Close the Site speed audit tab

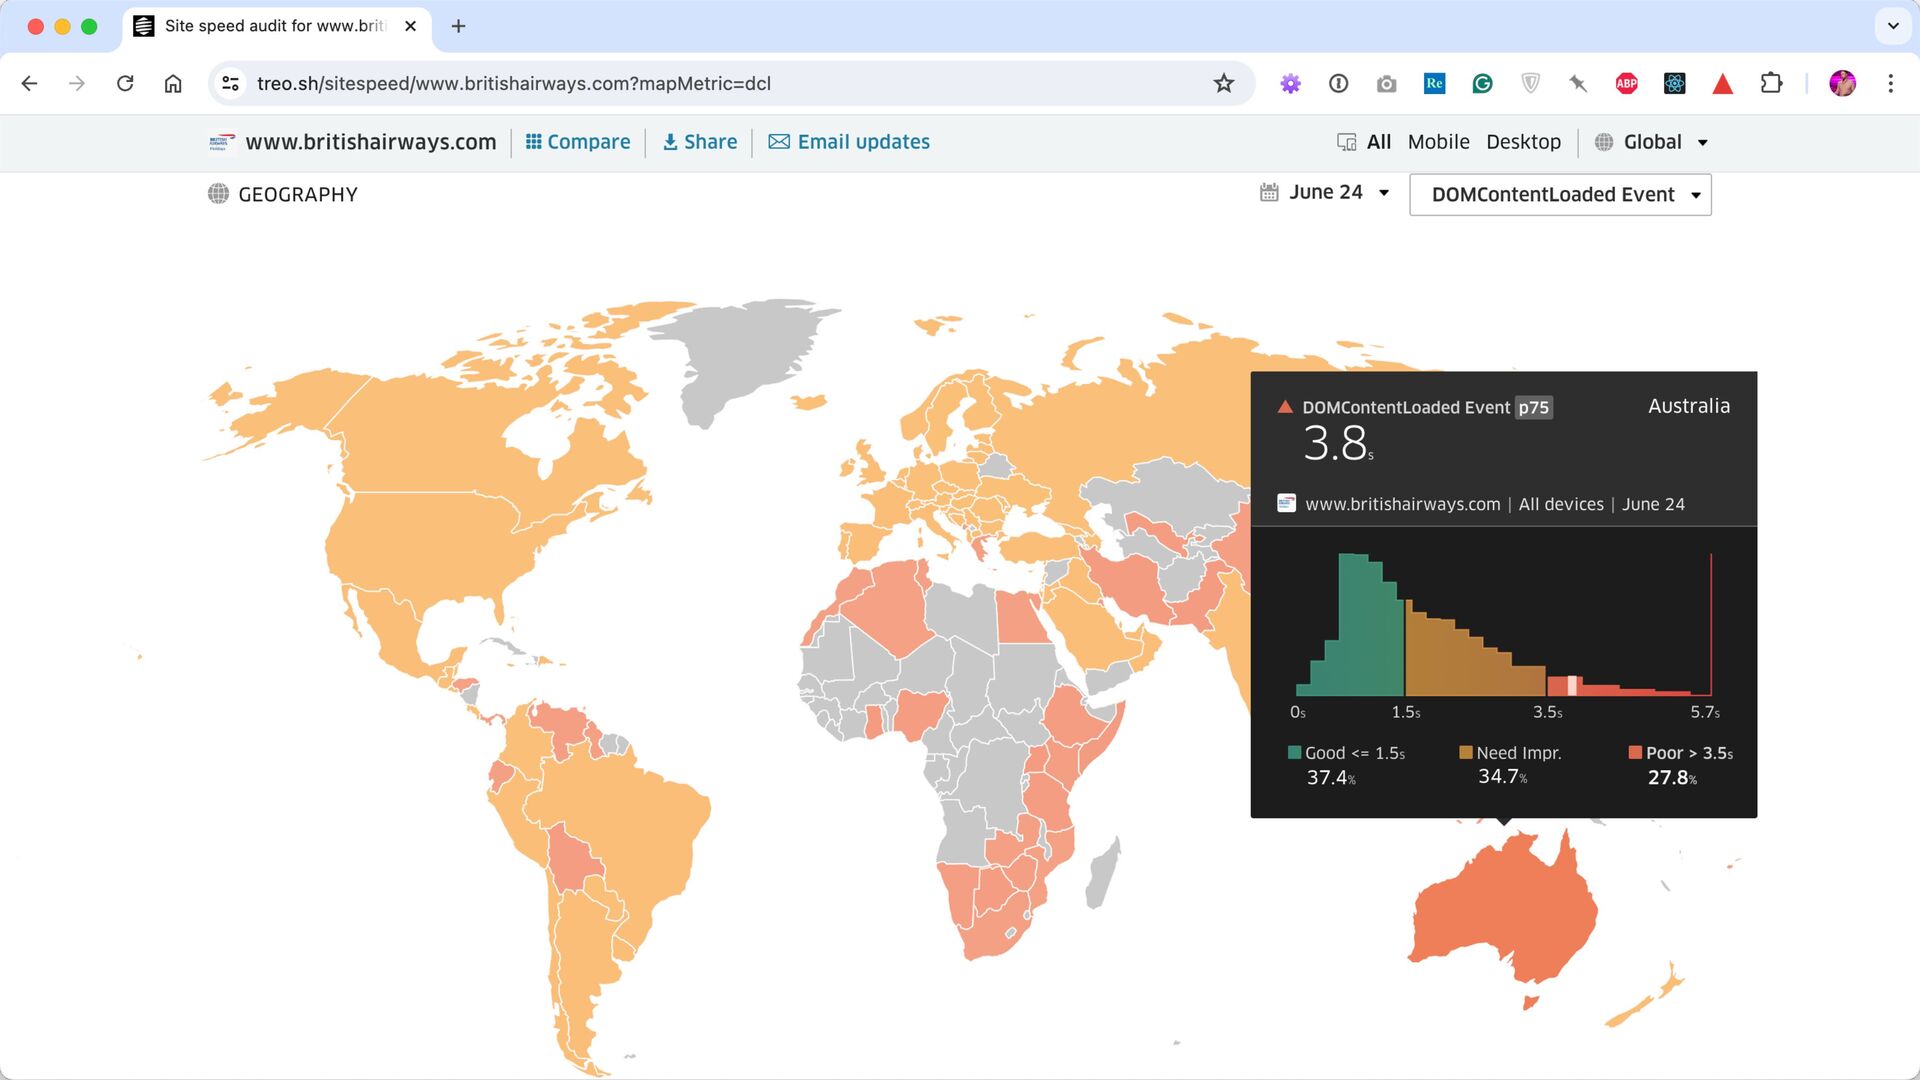tap(410, 26)
